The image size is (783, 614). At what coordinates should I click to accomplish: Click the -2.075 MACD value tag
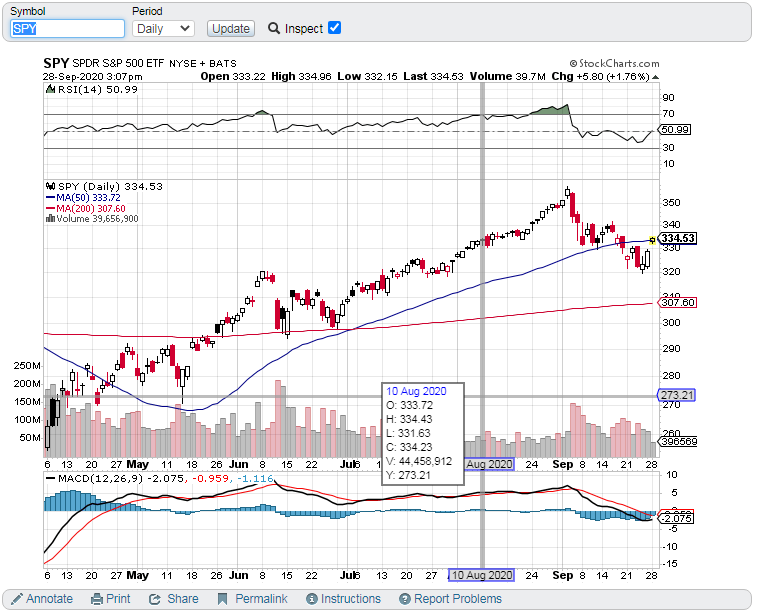[x=677, y=519]
